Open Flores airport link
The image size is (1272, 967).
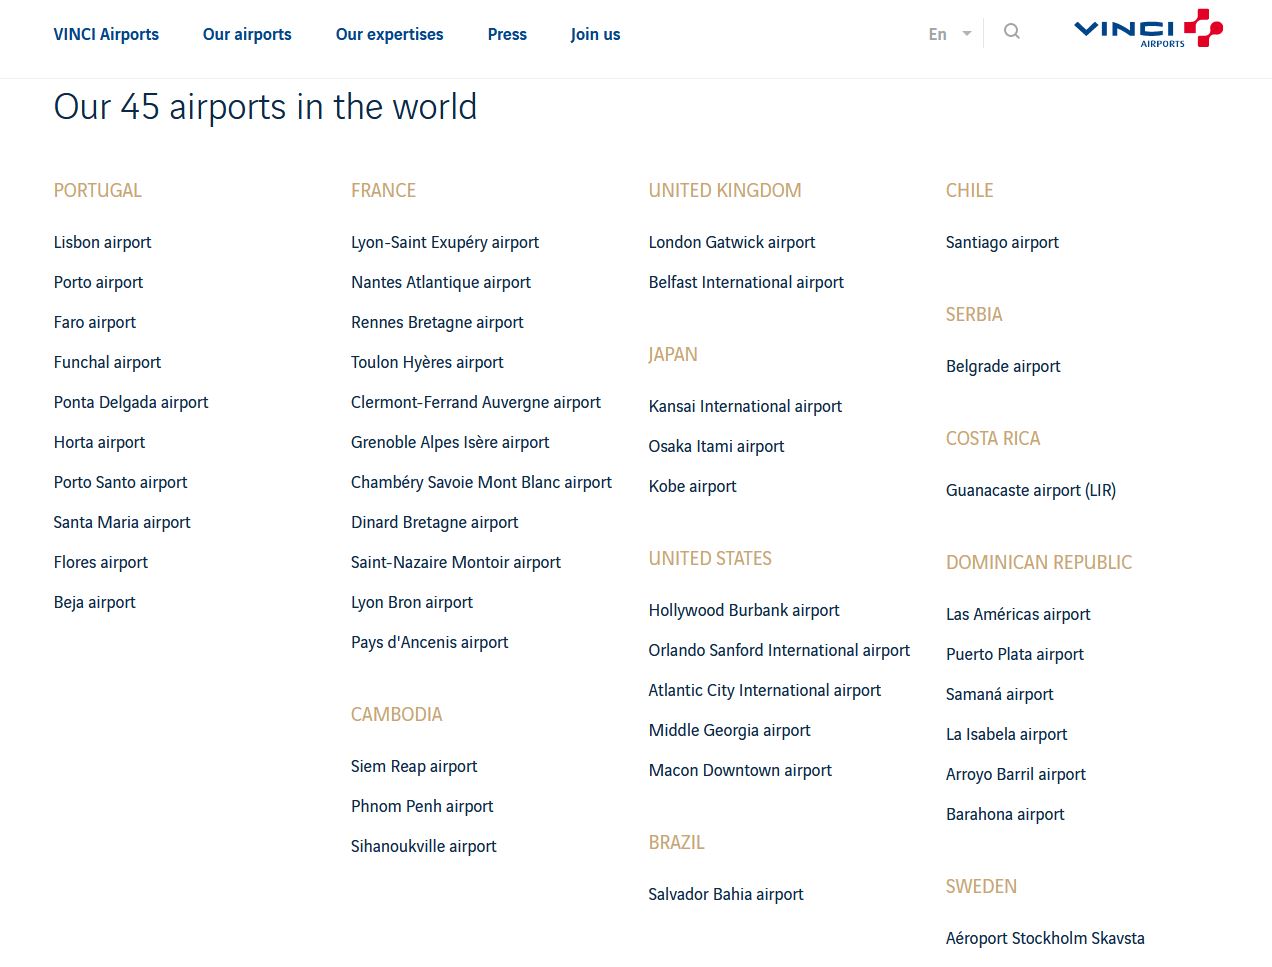point(100,562)
